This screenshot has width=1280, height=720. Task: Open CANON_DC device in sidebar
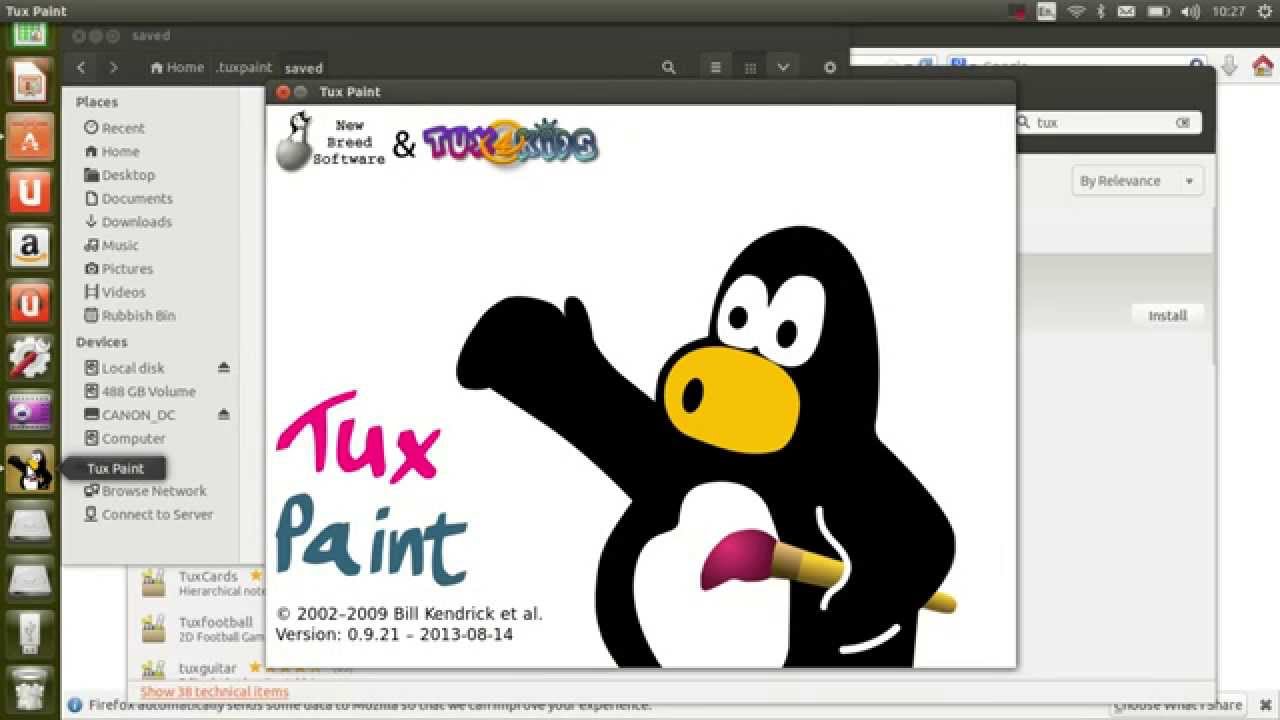pyautogui.click(x=128, y=415)
